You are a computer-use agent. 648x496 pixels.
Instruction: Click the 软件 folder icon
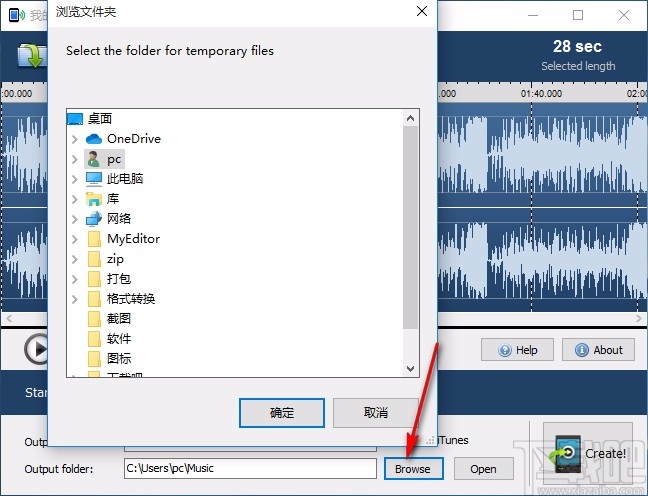(x=94, y=339)
